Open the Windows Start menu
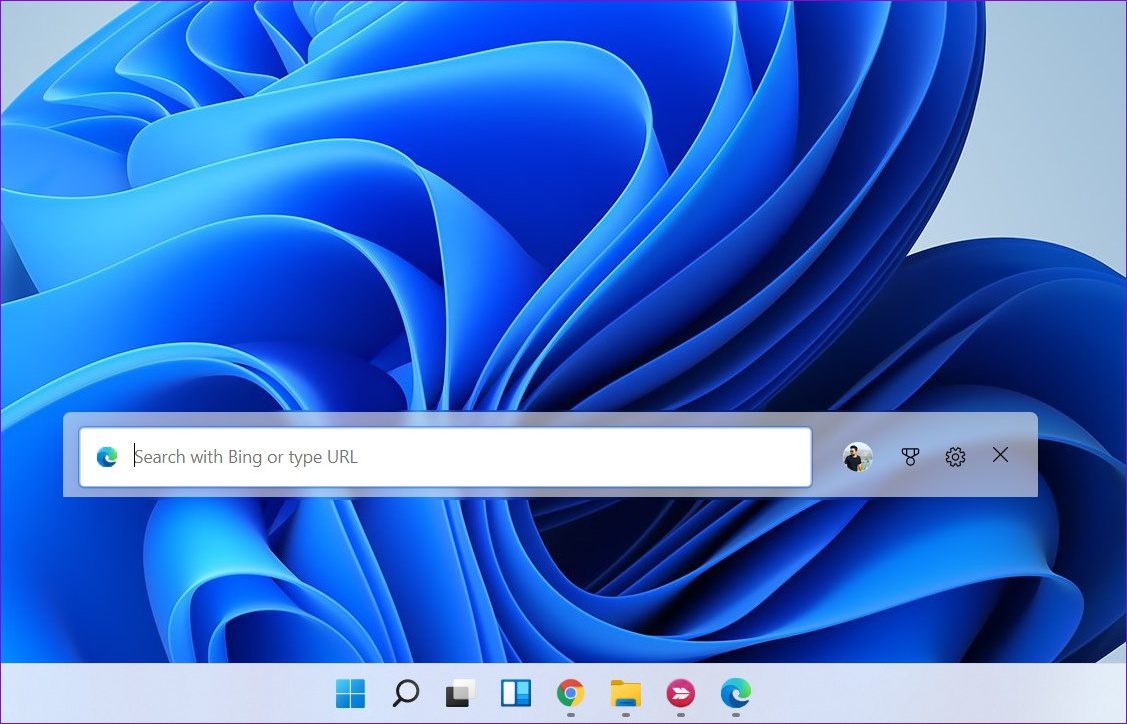The height and width of the screenshot is (724, 1127). [350, 693]
